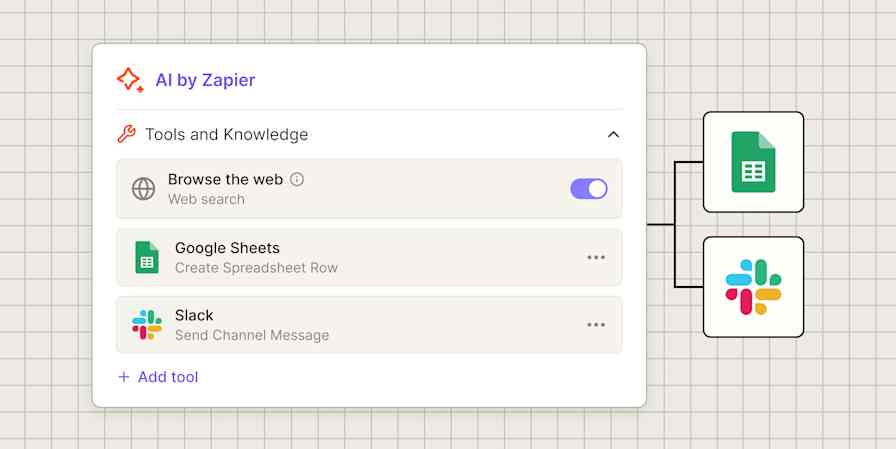Select the Google Sheets node on the canvas
896x449 pixels.
click(x=753, y=162)
